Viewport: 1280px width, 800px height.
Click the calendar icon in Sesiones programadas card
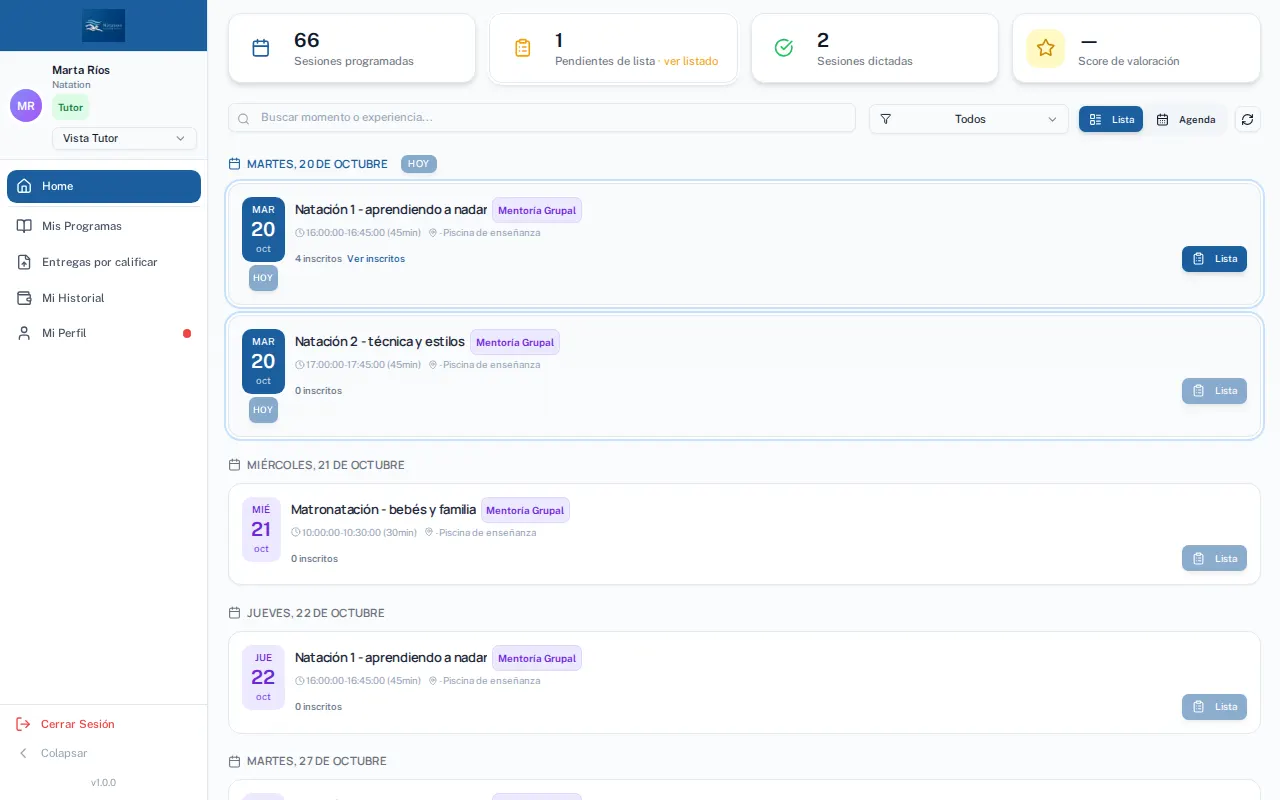point(260,48)
